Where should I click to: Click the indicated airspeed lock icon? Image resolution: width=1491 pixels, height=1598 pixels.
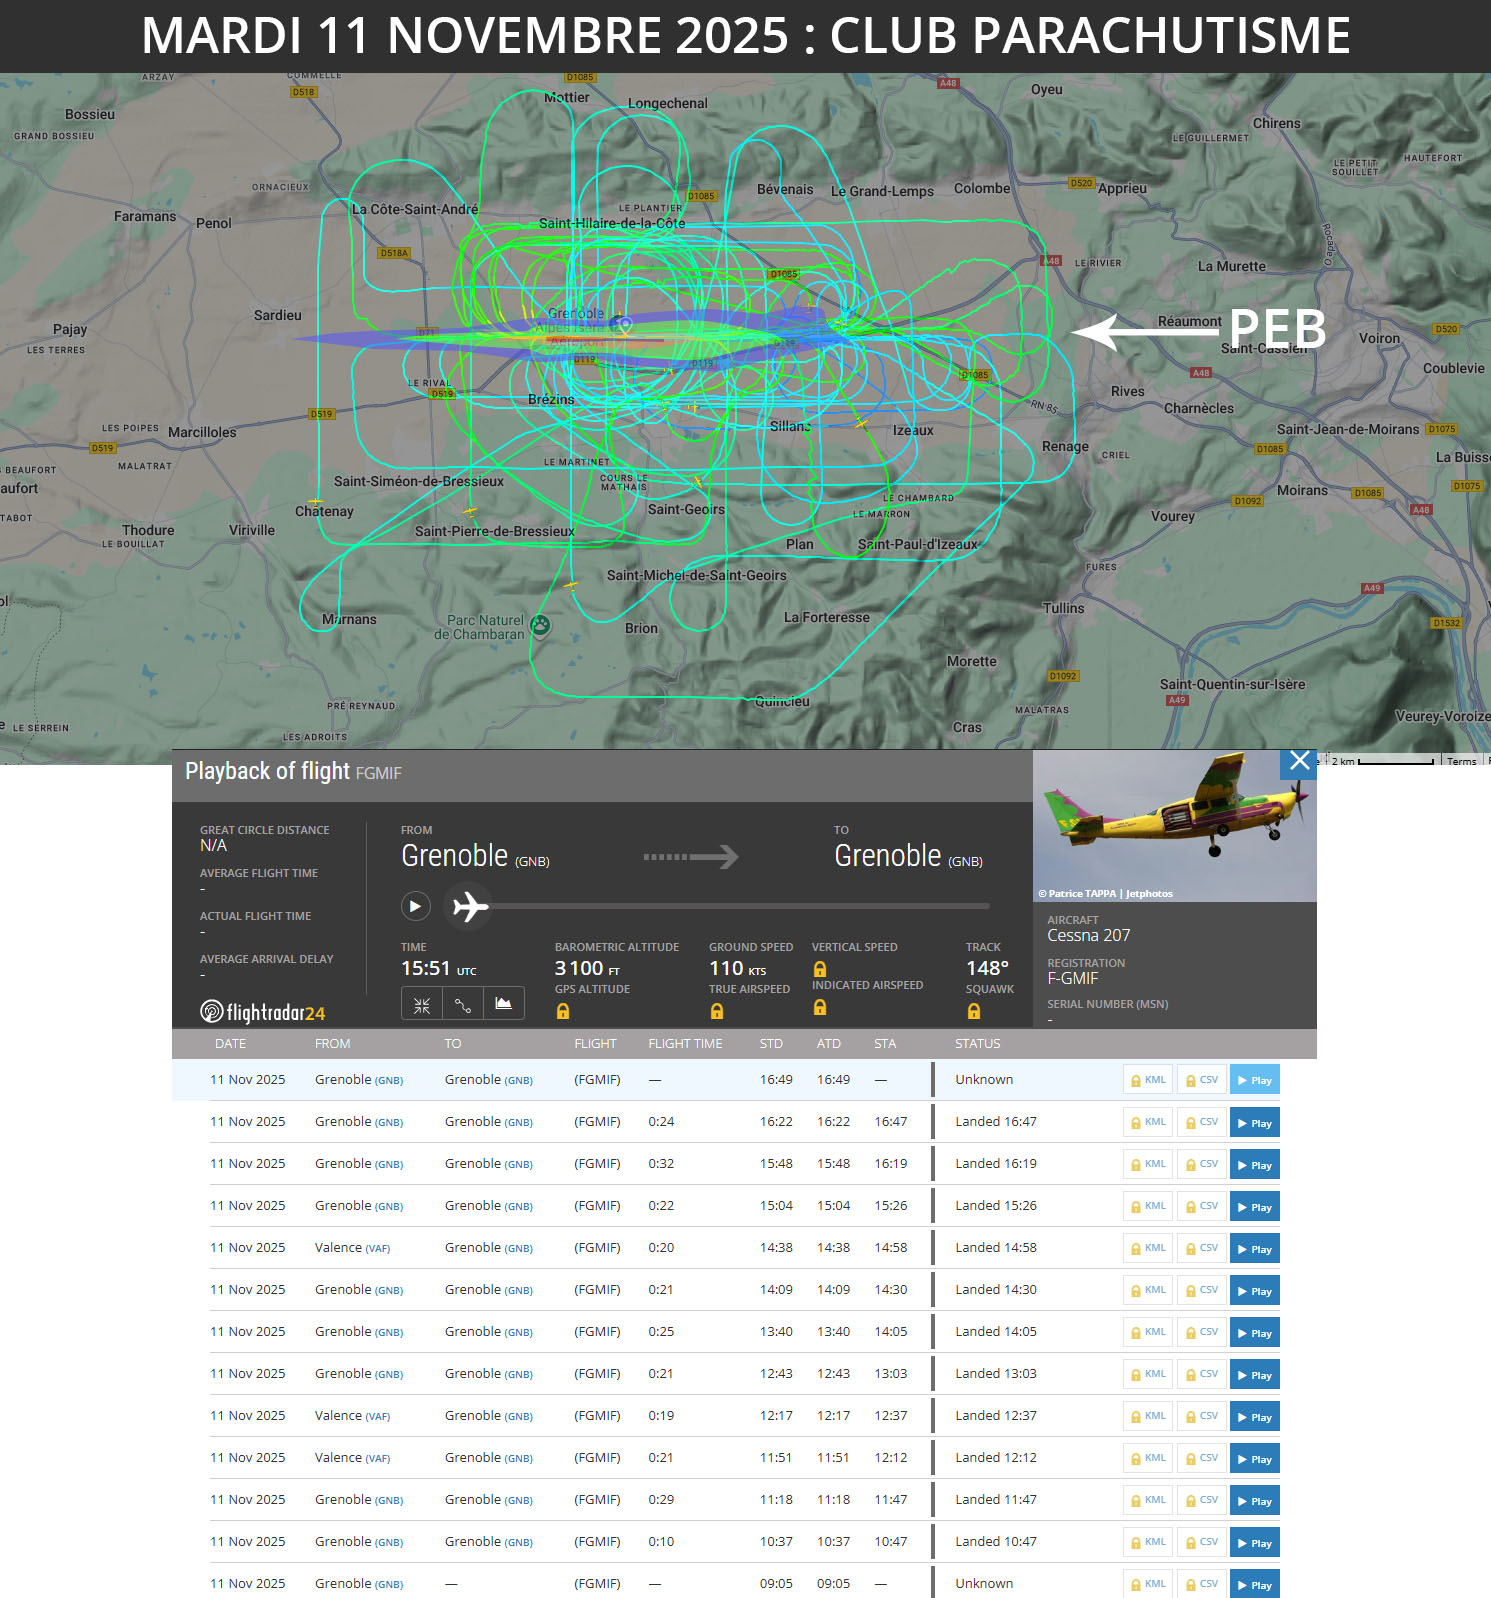[820, 1008]
